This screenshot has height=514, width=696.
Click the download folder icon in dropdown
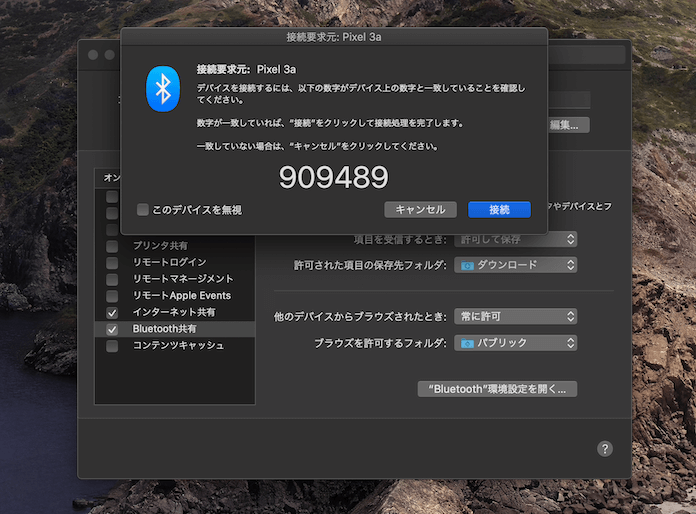tap(467, 265)
